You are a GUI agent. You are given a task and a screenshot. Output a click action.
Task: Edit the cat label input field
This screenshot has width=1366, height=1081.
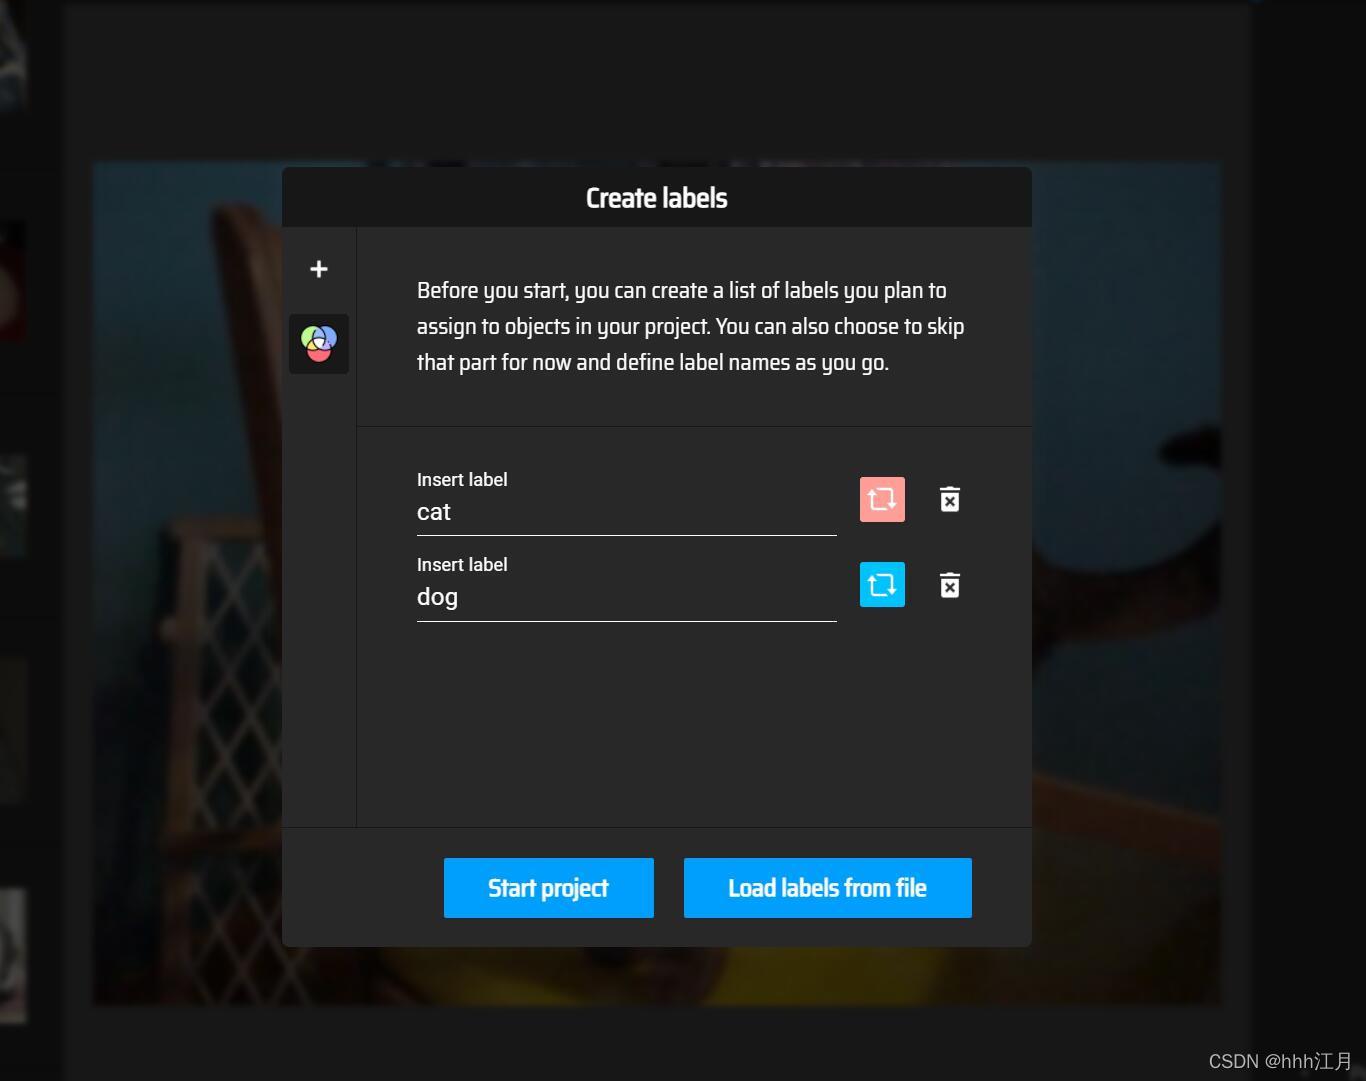click(626, 512)
